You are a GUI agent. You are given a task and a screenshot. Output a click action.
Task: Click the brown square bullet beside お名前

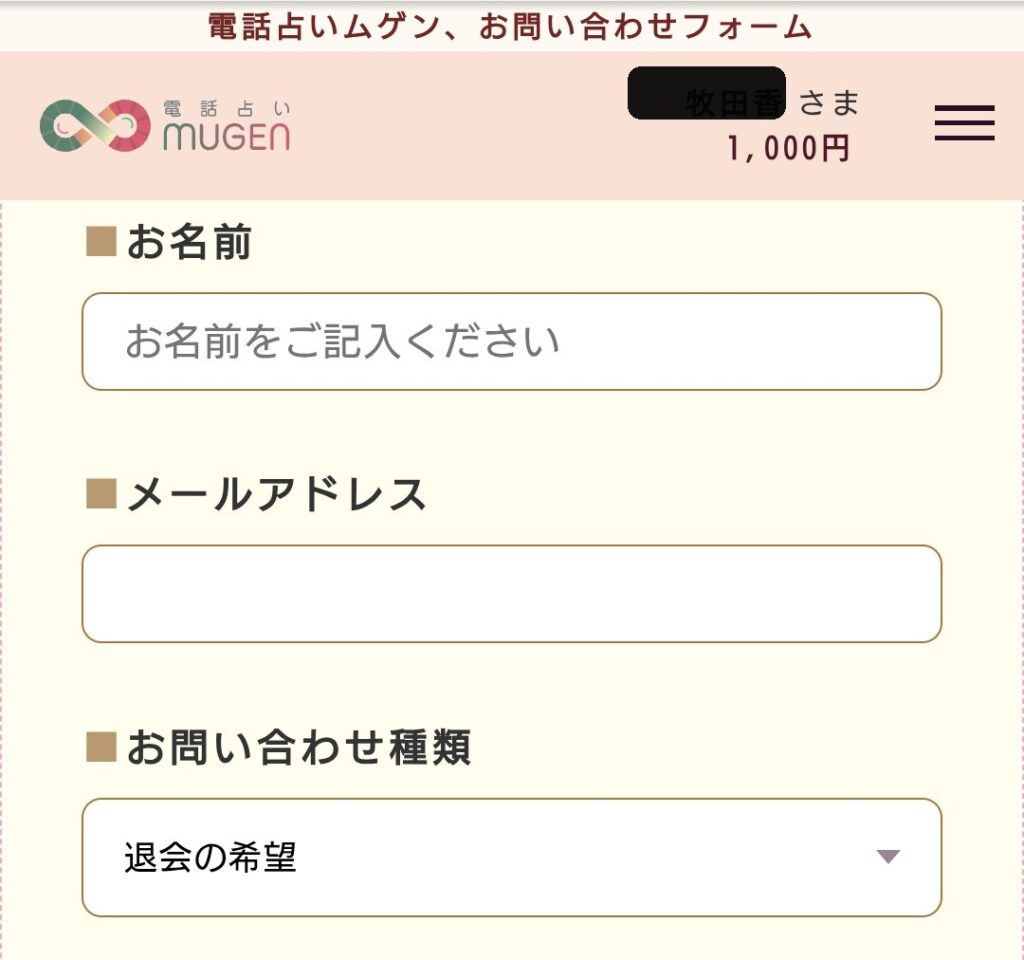pyautogui.click(x=101, y=240)
